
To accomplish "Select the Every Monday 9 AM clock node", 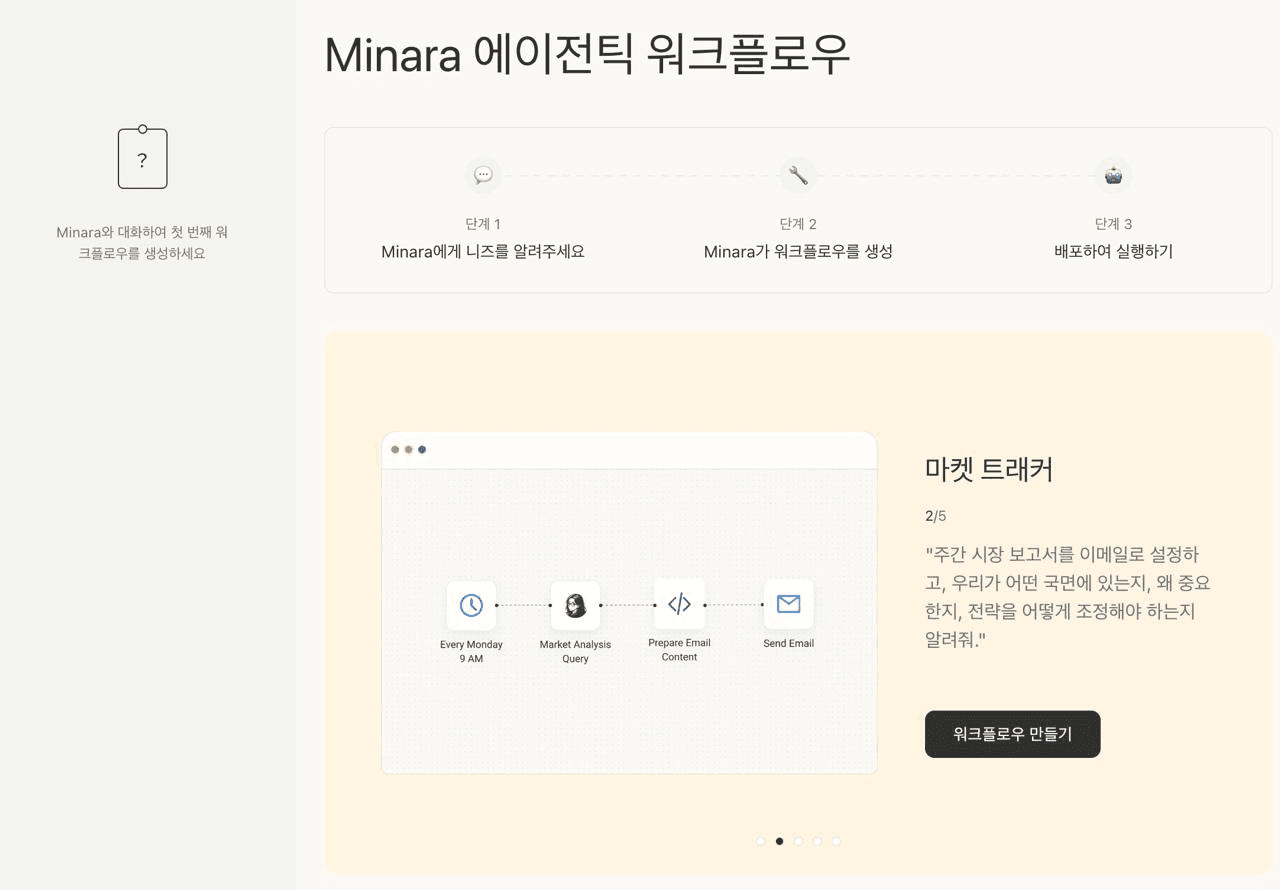I will tap(471, 605).
